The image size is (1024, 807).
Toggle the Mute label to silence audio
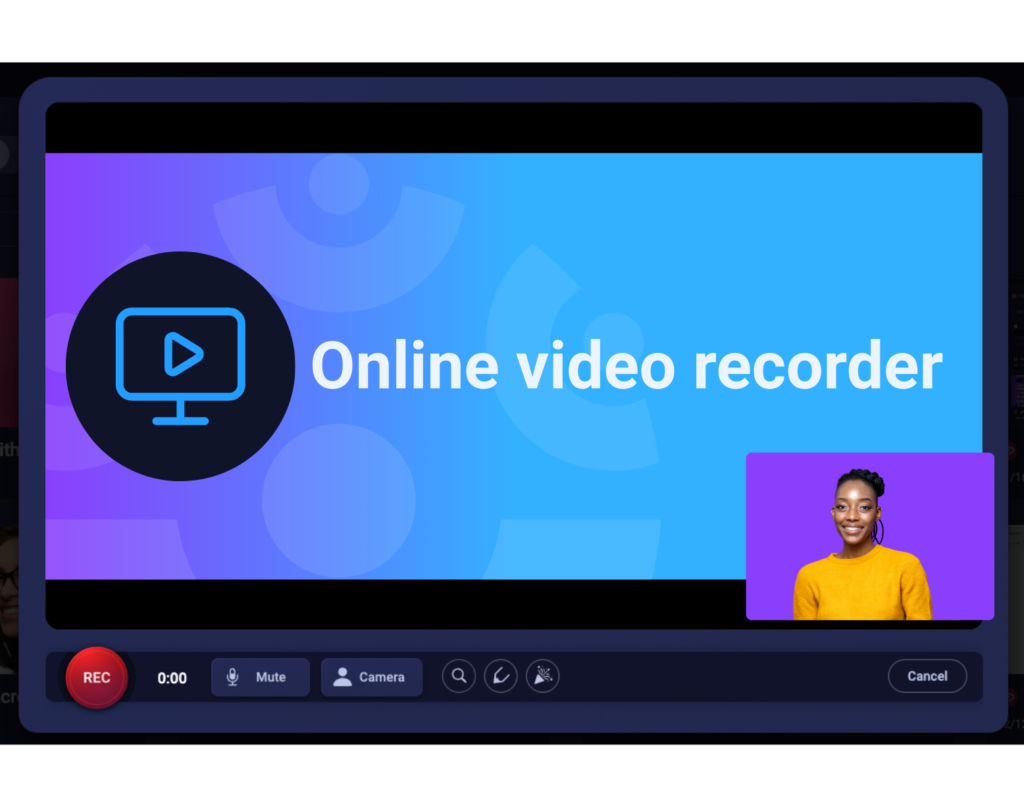(271, 677)
